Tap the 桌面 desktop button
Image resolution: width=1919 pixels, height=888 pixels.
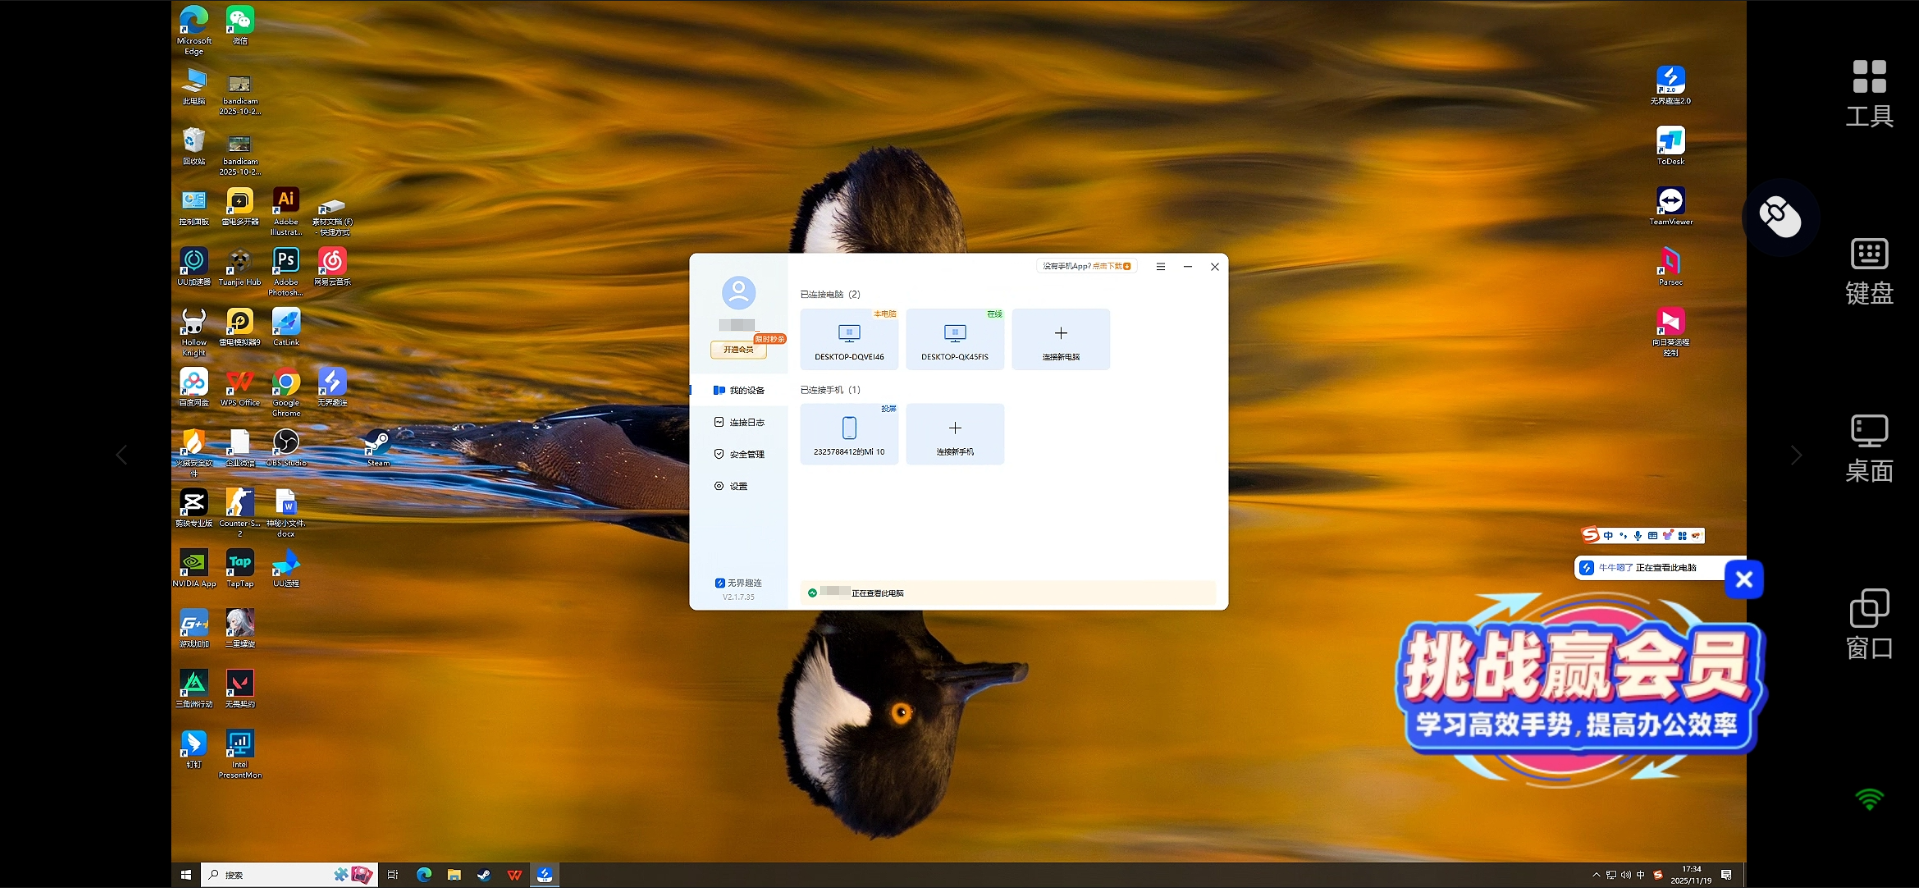click(1868, 448)
